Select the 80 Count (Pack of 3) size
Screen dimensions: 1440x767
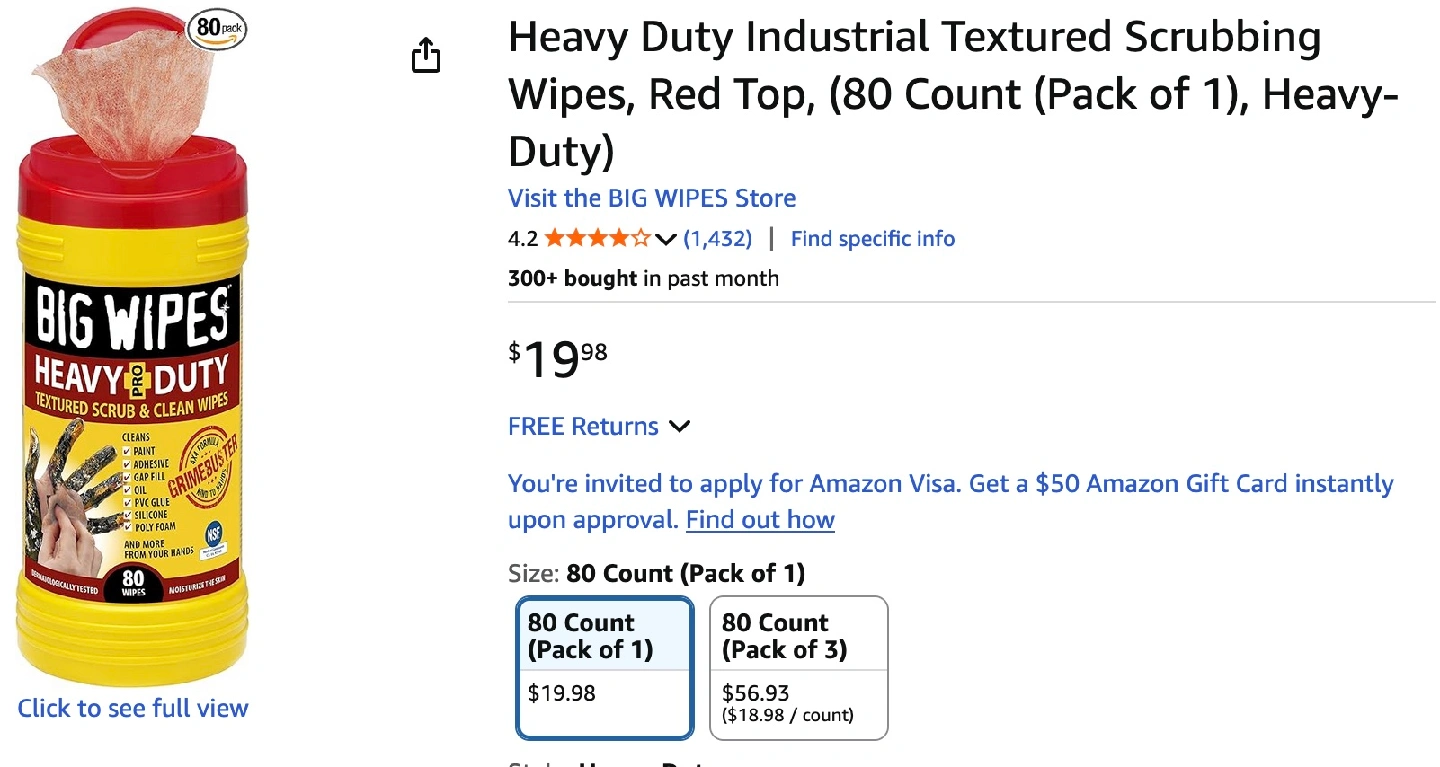[798, 667]
